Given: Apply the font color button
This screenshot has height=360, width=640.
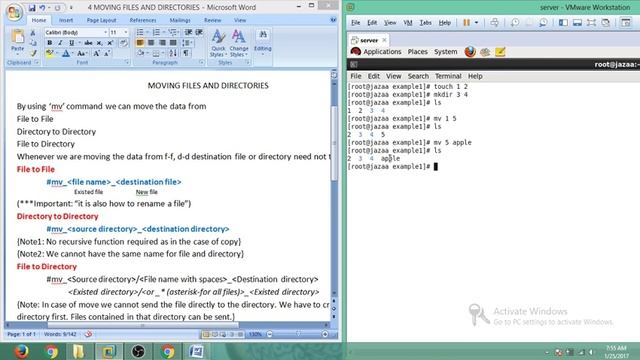Looking at the screenshot, I should click(x=66, y=53).
